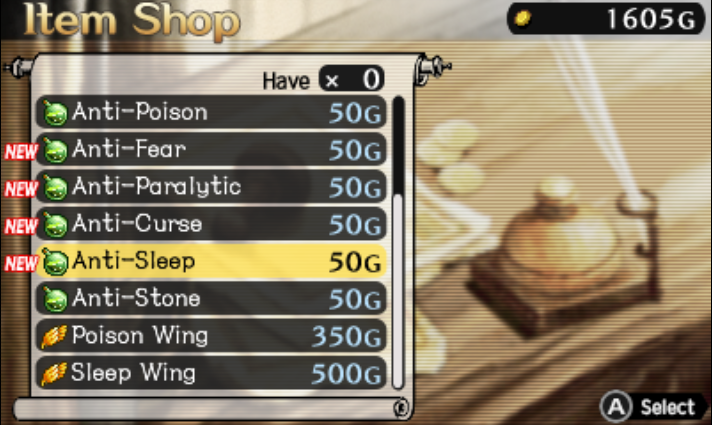Screen dimensions: 712x425
Task: Click the Anti-Stone potion icon
Action: [55, 299]
